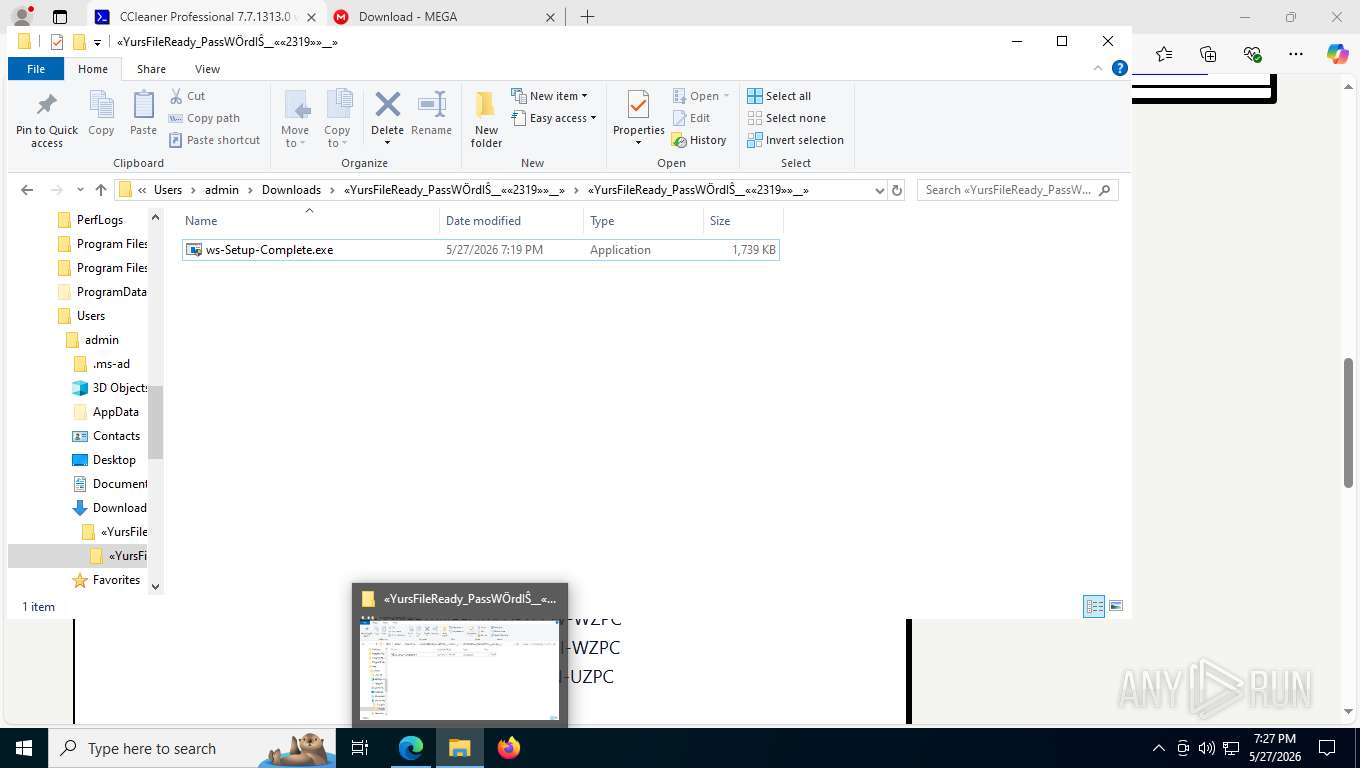Viewport: 1360px width, 768px height.
Task: Click navigation pane scroll-down arrow
Action: [x=155, y=587]
